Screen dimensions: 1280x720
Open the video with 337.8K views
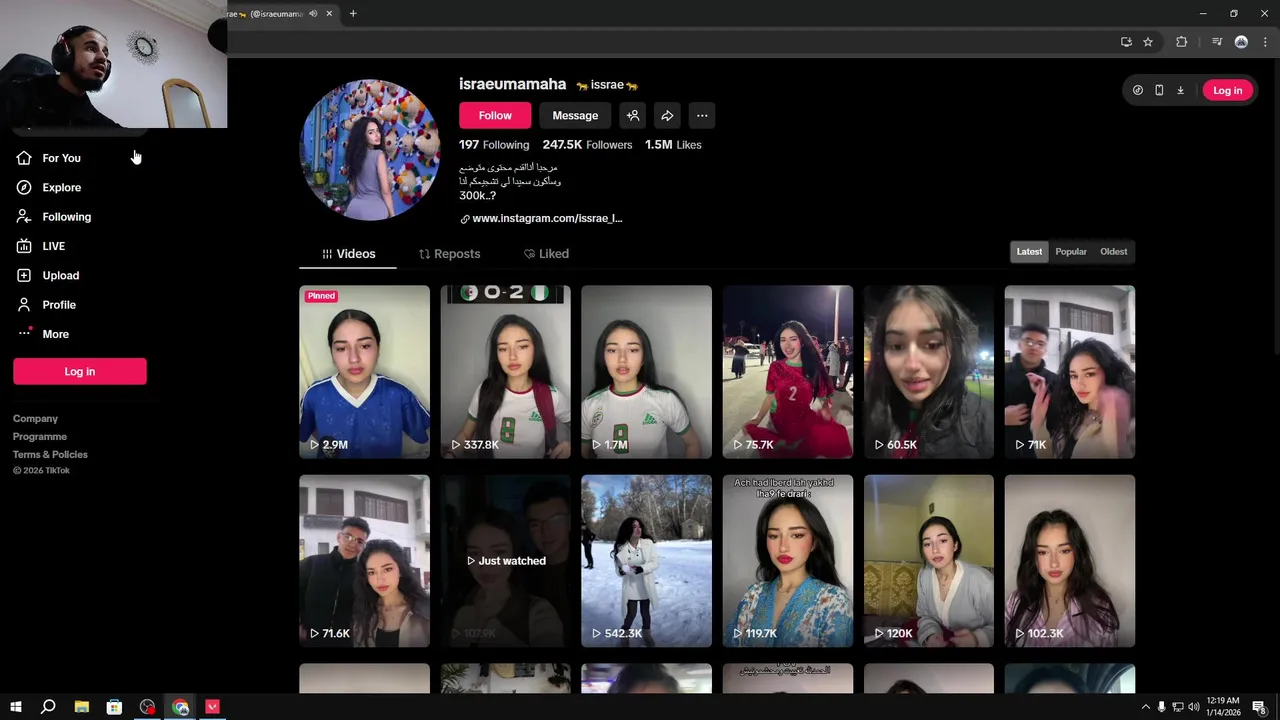tap(506, 372)
